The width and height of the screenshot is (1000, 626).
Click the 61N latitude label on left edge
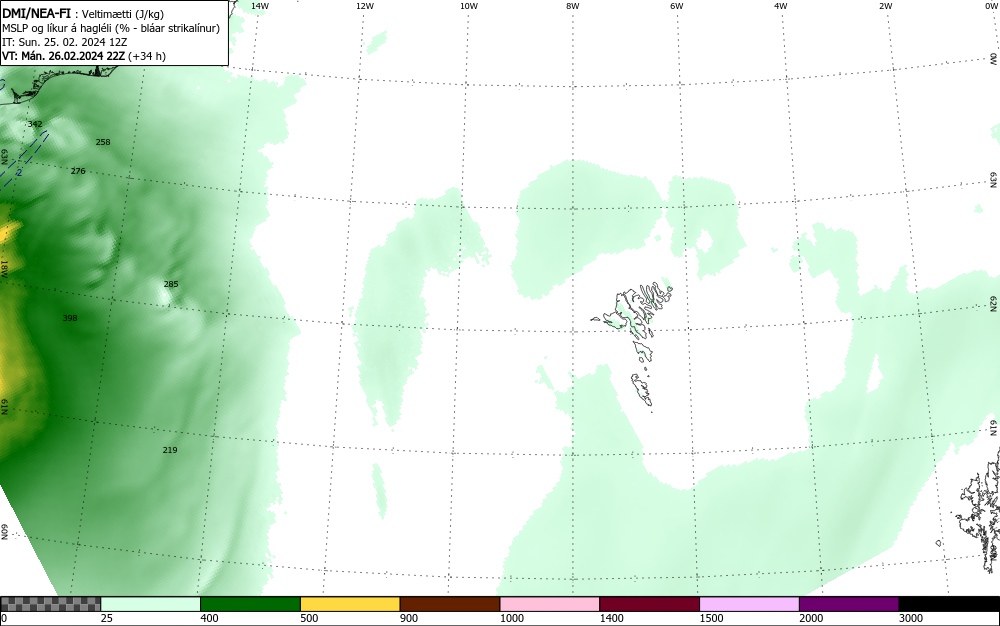click(4, 407)
